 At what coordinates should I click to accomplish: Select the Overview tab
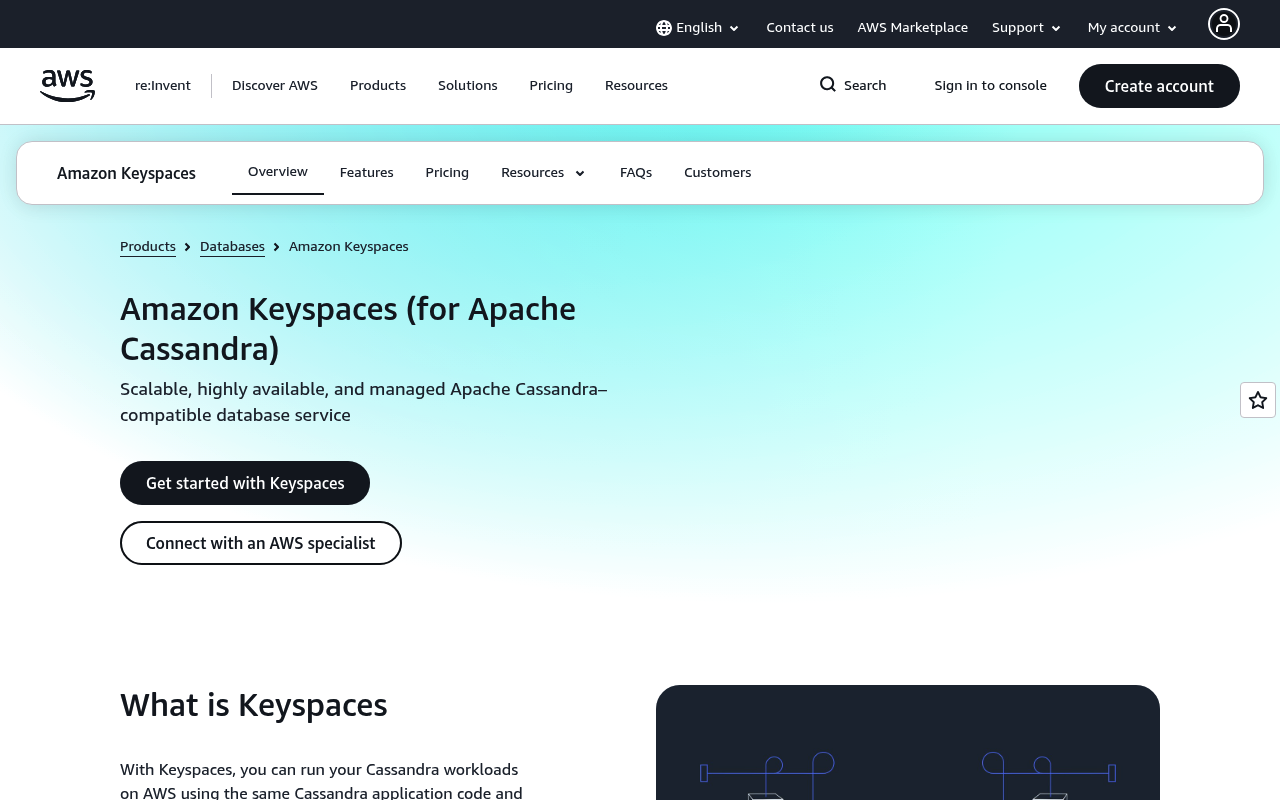278,172
